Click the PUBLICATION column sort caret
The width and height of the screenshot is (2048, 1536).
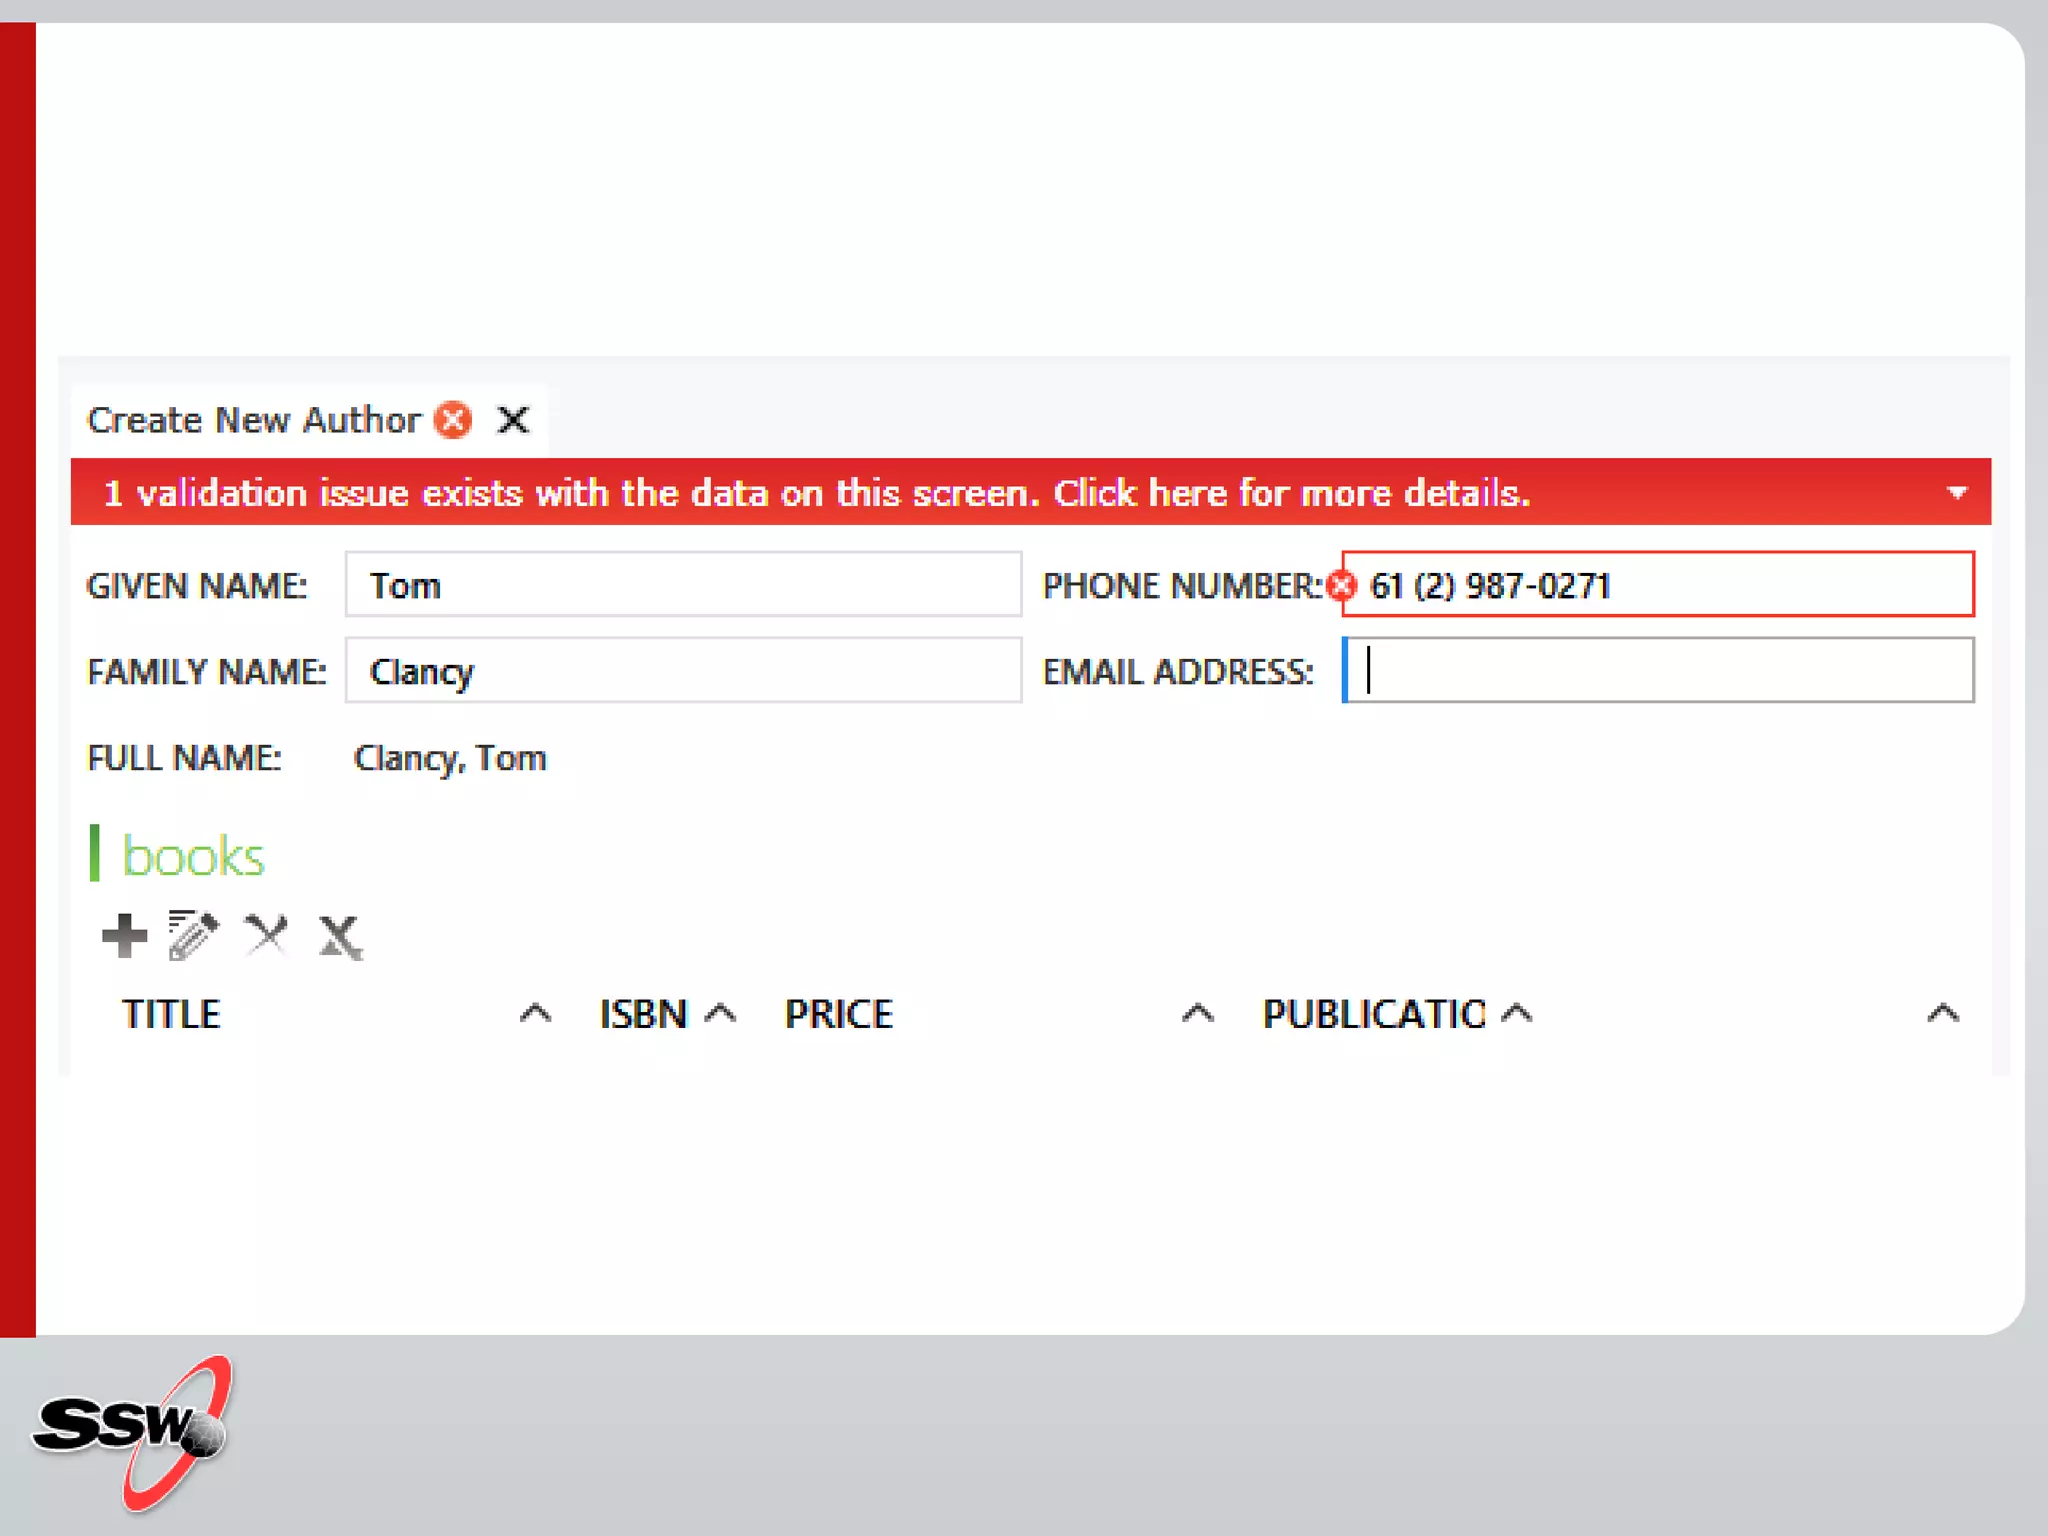point(1516,1014)
